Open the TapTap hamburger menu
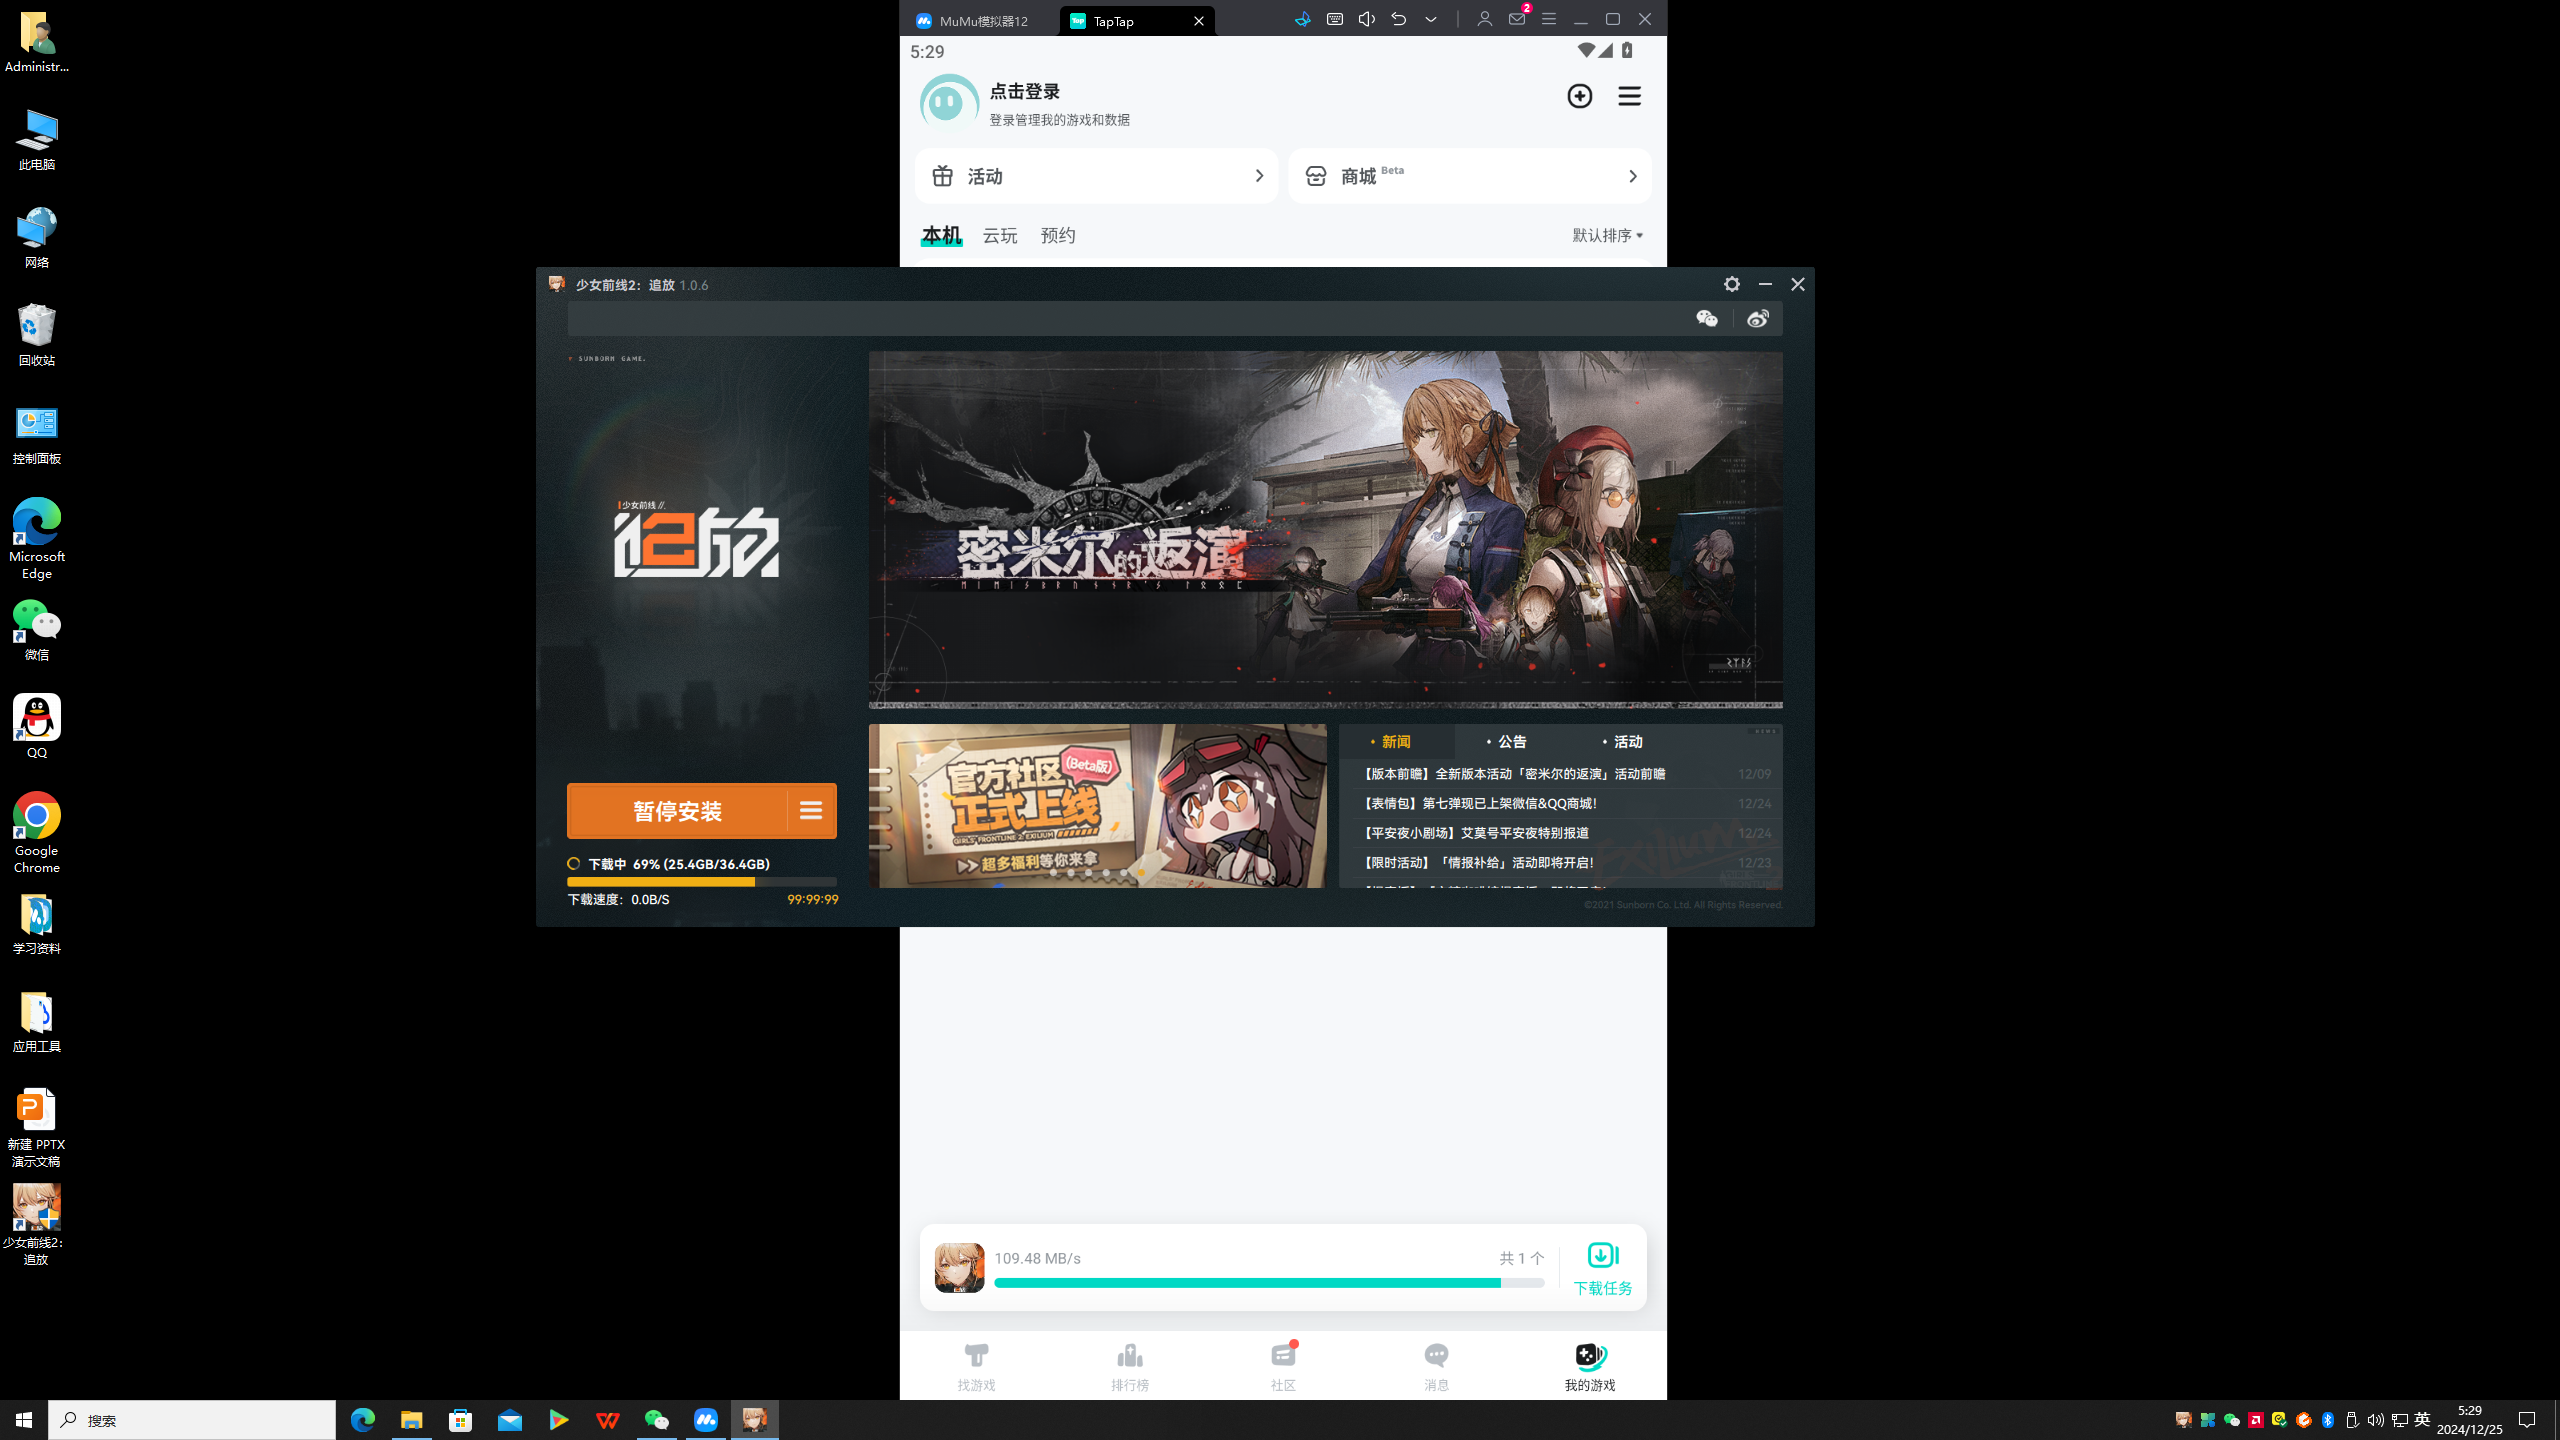The height and width of the screenshot is (1440, 2560). pyautogui.click(x=1630, y=96)
